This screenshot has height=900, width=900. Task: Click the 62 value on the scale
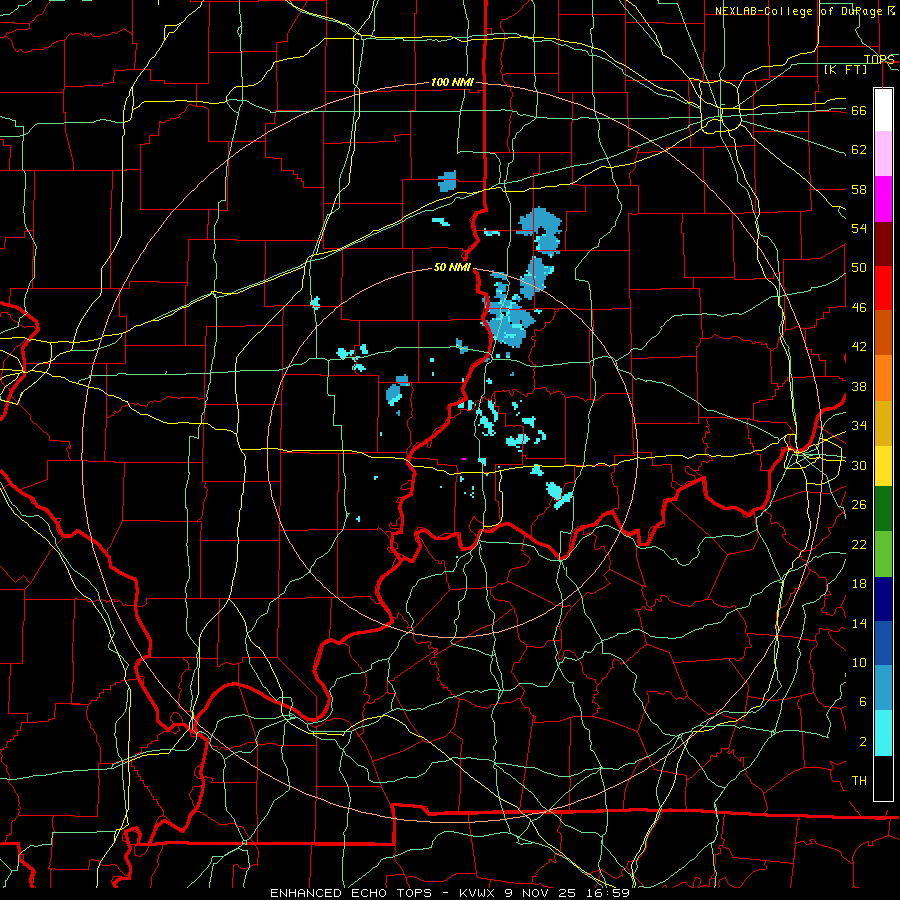click(x=859, y=150)
